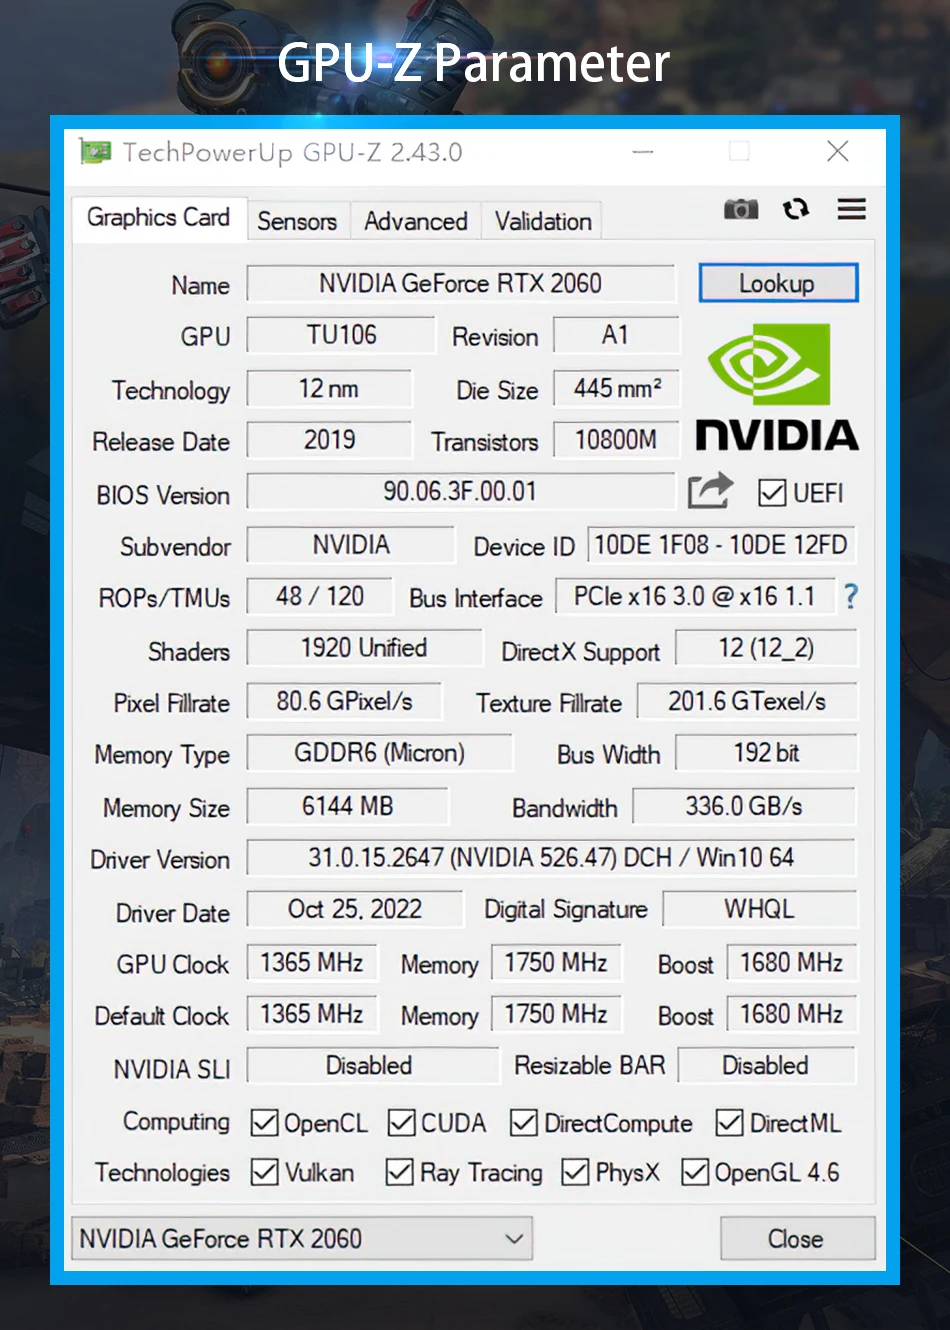Click the BIOS Version field
Screen dimensions: 950x1330
(x=460, y=491)
